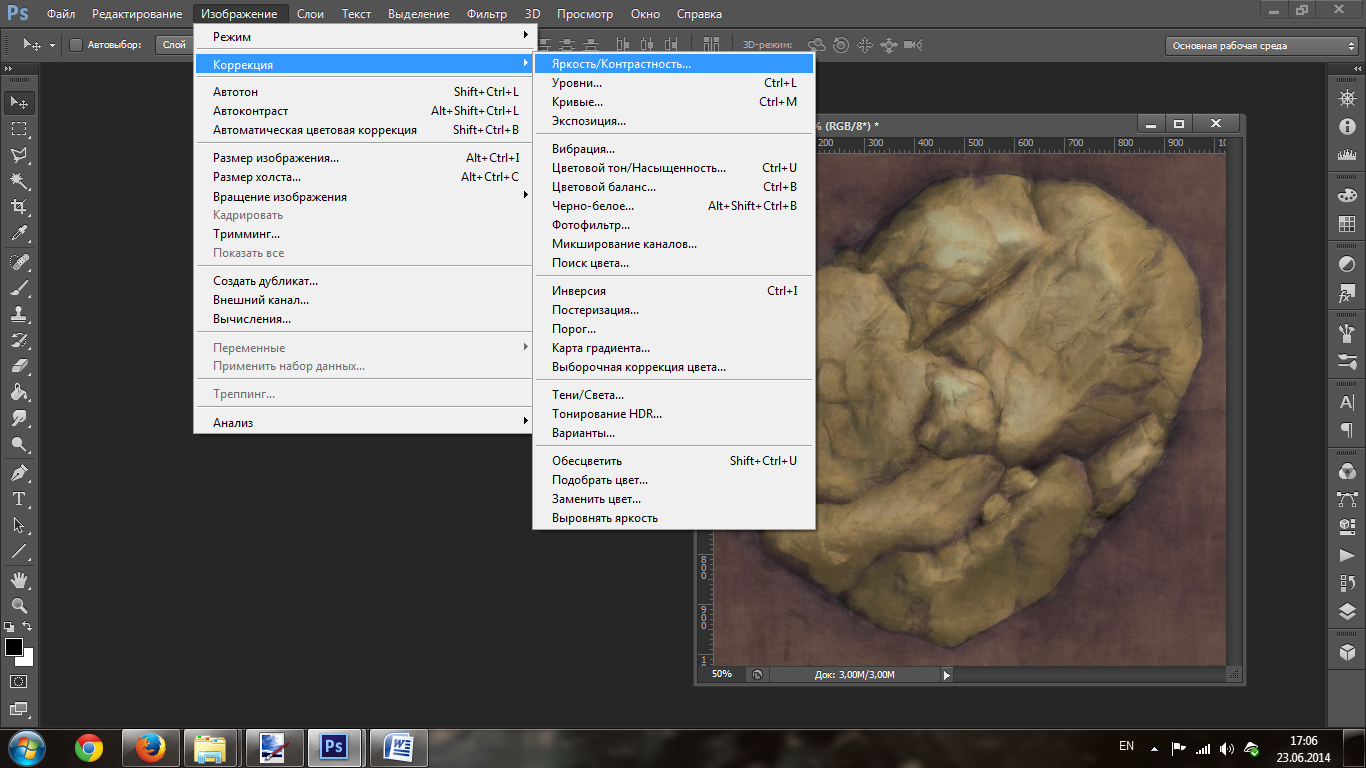The height and width of the screenshot is (768, 1366).
Task: Click Размер изображения menu entry
Action: click(276, 158)
